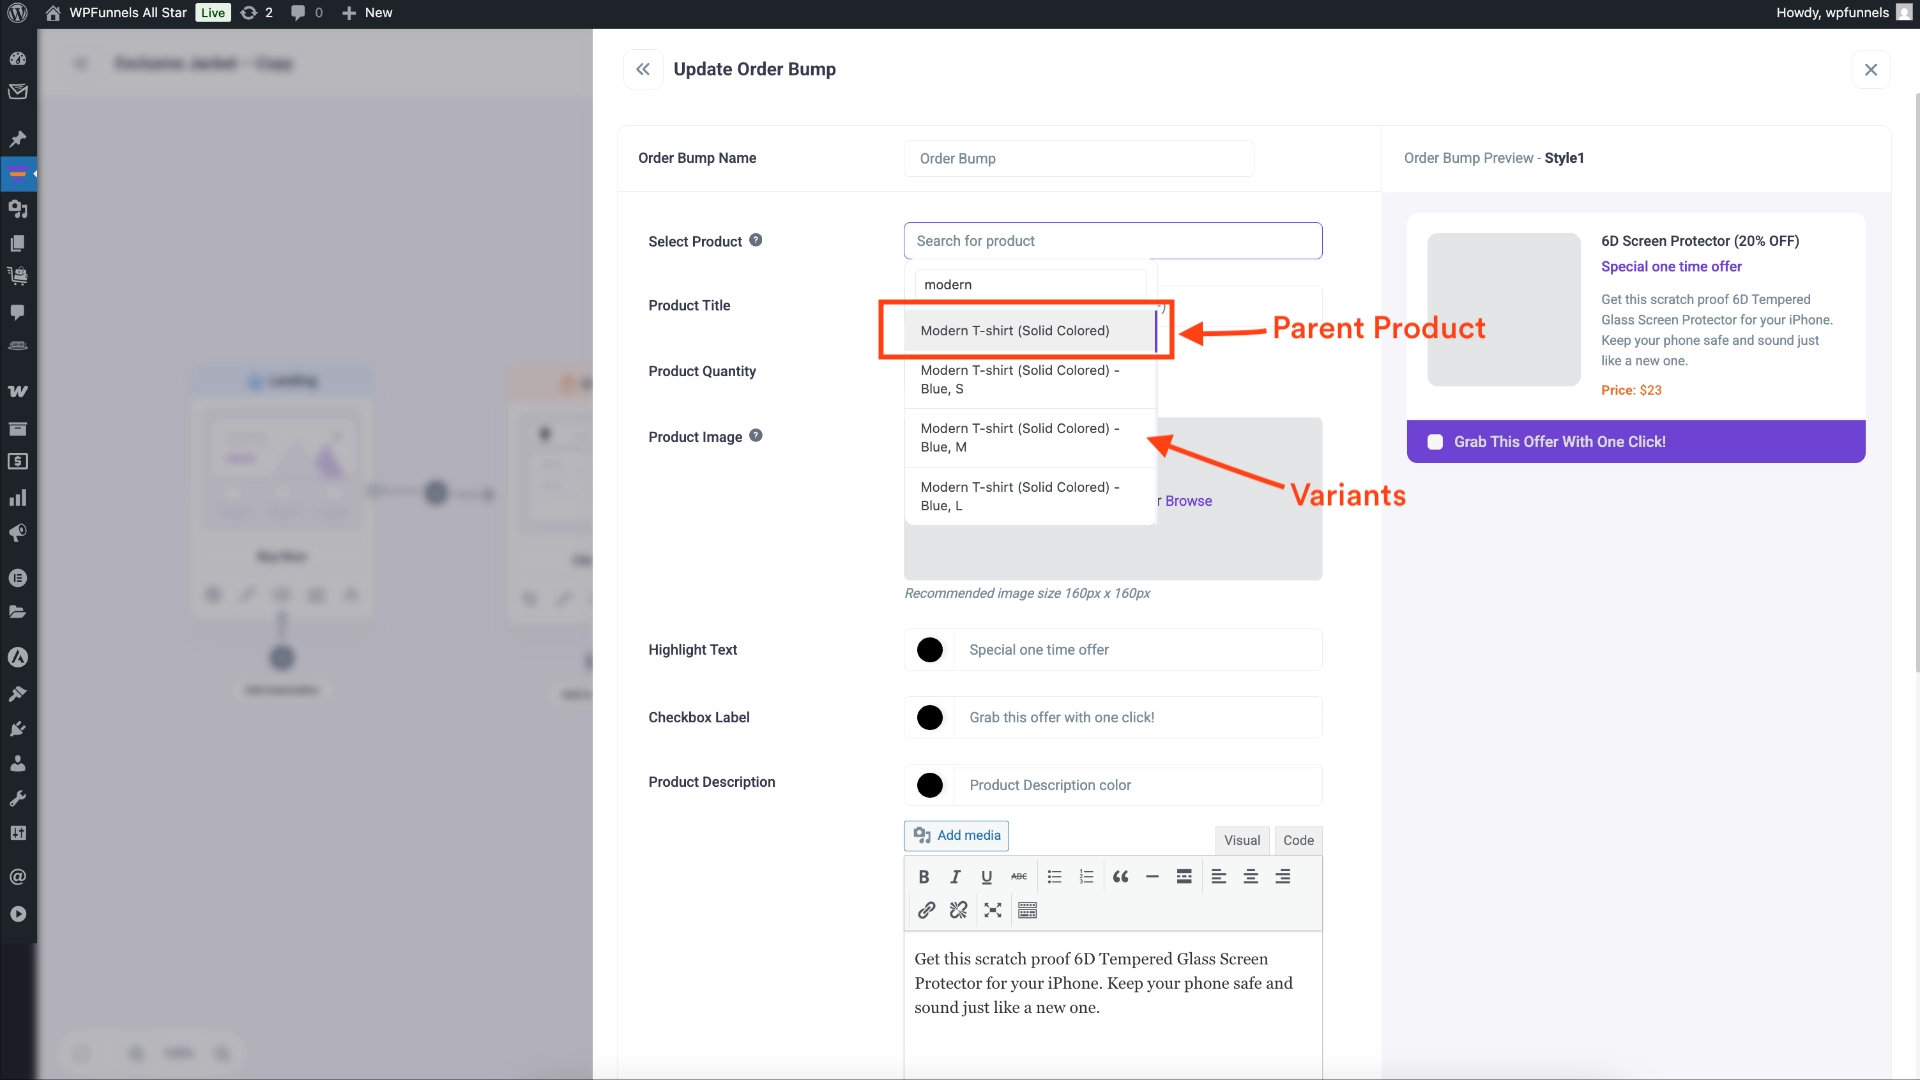Open the Visual tab in the editor
The height and width of the screenshot is (1080, 1920).
1241,840
